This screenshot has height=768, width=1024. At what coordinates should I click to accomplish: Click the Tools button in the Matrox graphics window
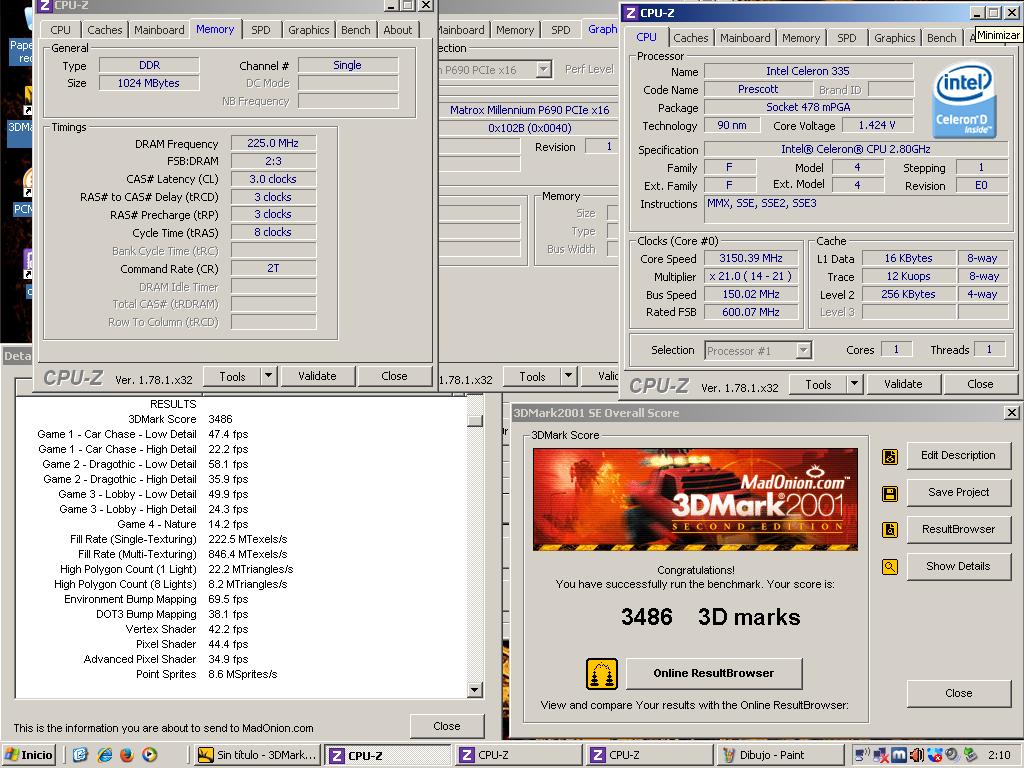click(x=532, y=376)
